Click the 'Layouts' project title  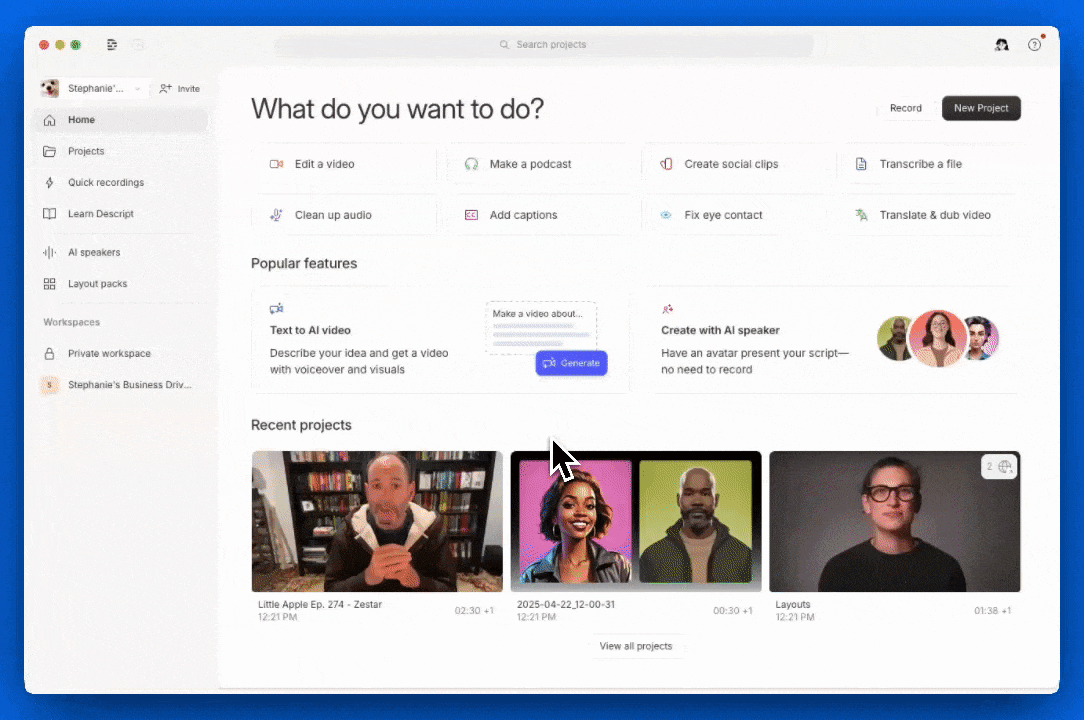[x=792, y=604]
